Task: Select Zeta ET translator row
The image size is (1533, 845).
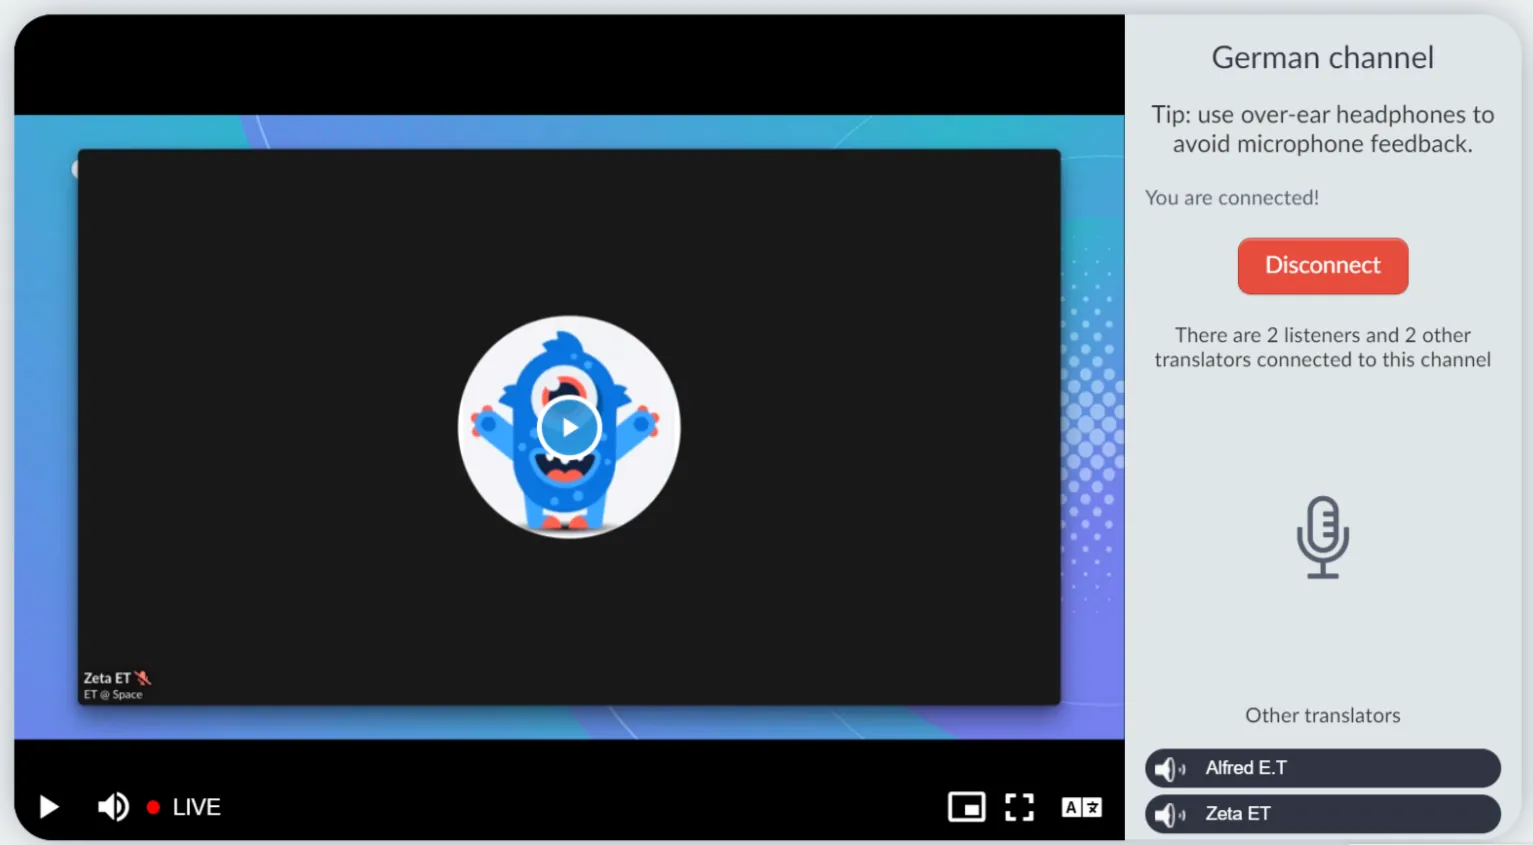Action: click(x=1322, y=814)
